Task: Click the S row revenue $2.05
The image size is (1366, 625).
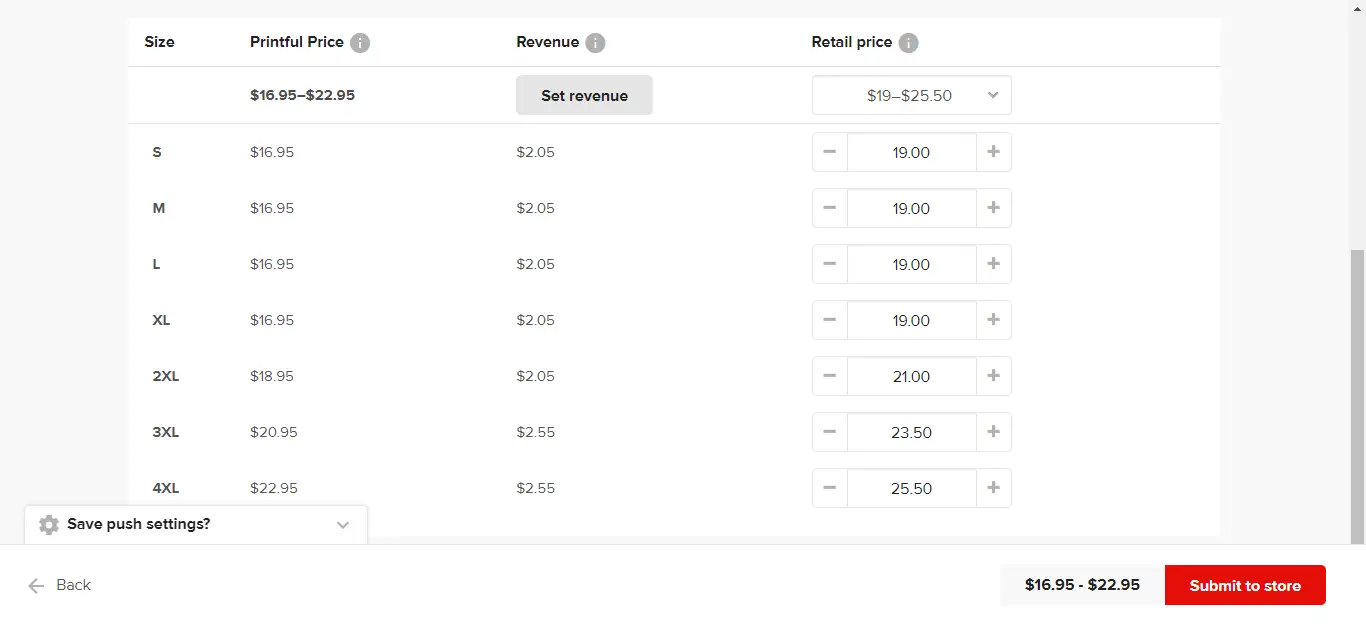Action: (535, 152)
